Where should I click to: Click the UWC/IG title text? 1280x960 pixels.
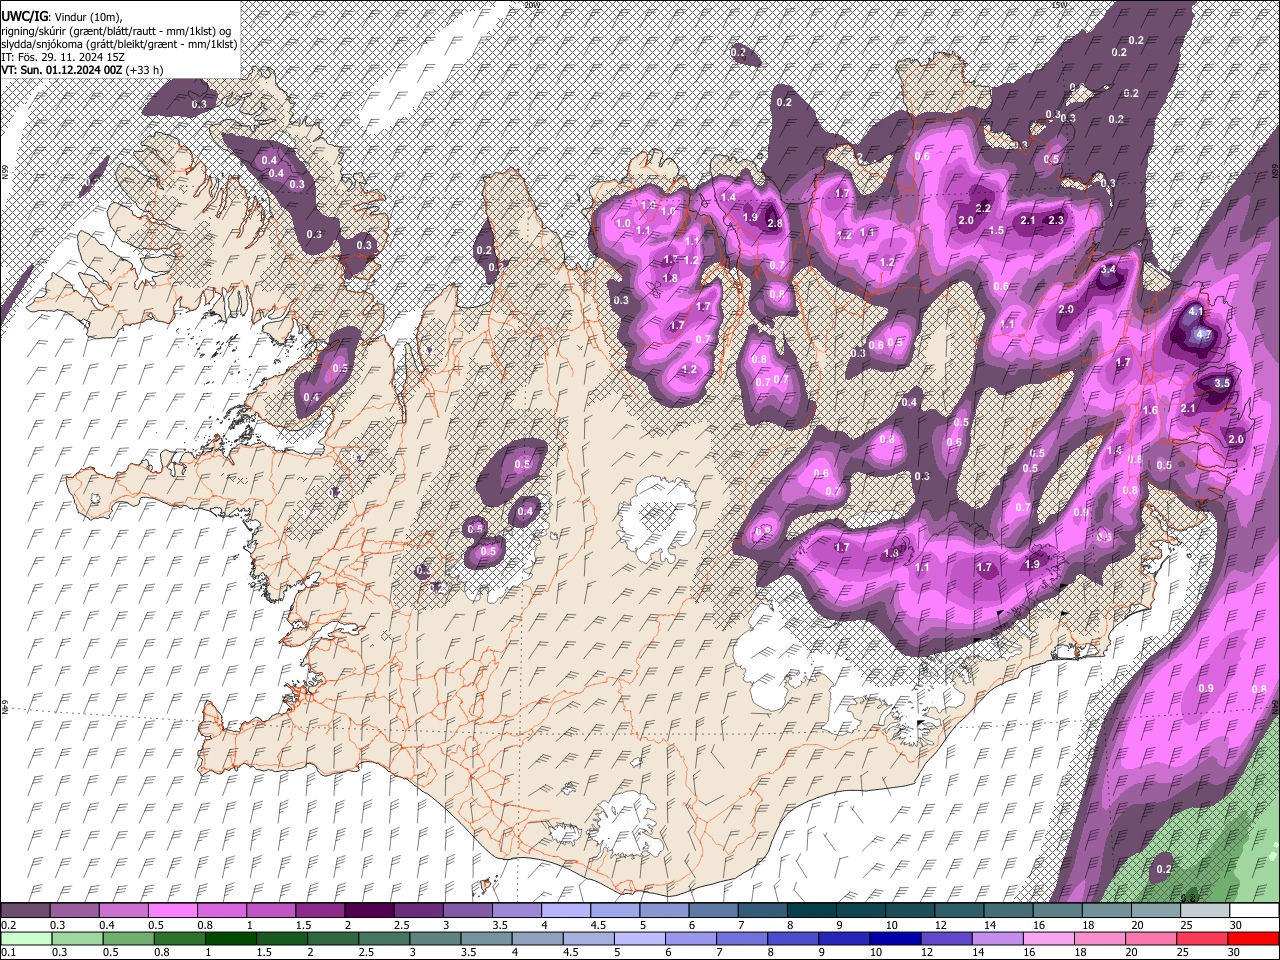[x=23, y=16]
